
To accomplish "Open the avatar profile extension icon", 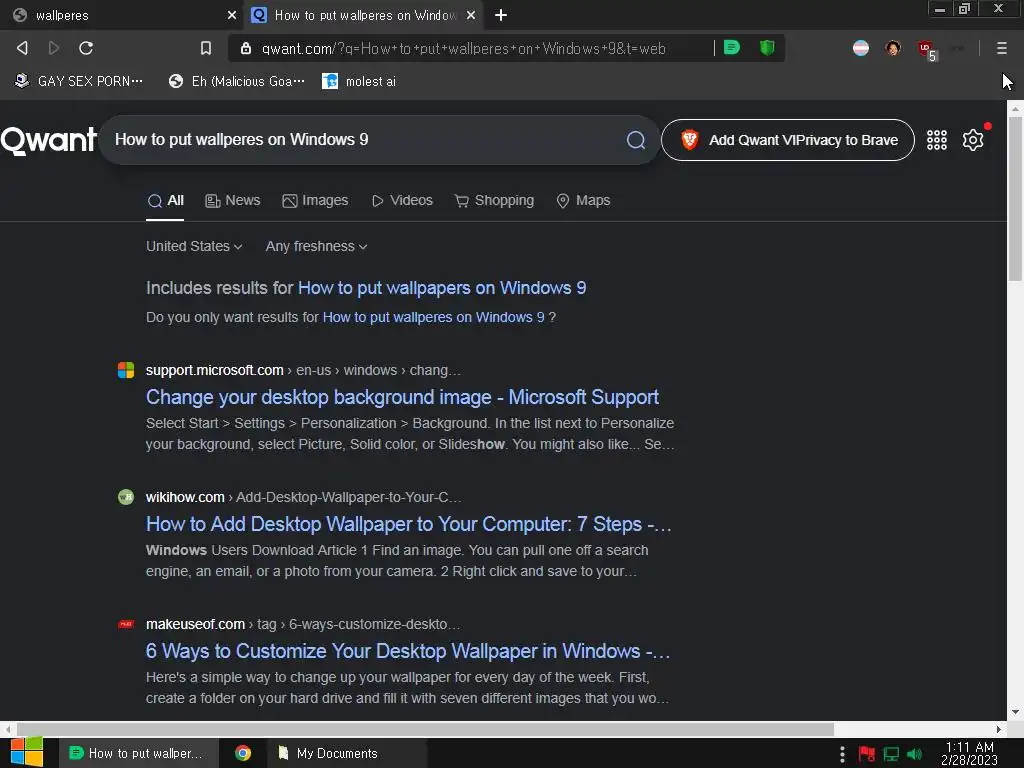I will (x=893, y=48).
